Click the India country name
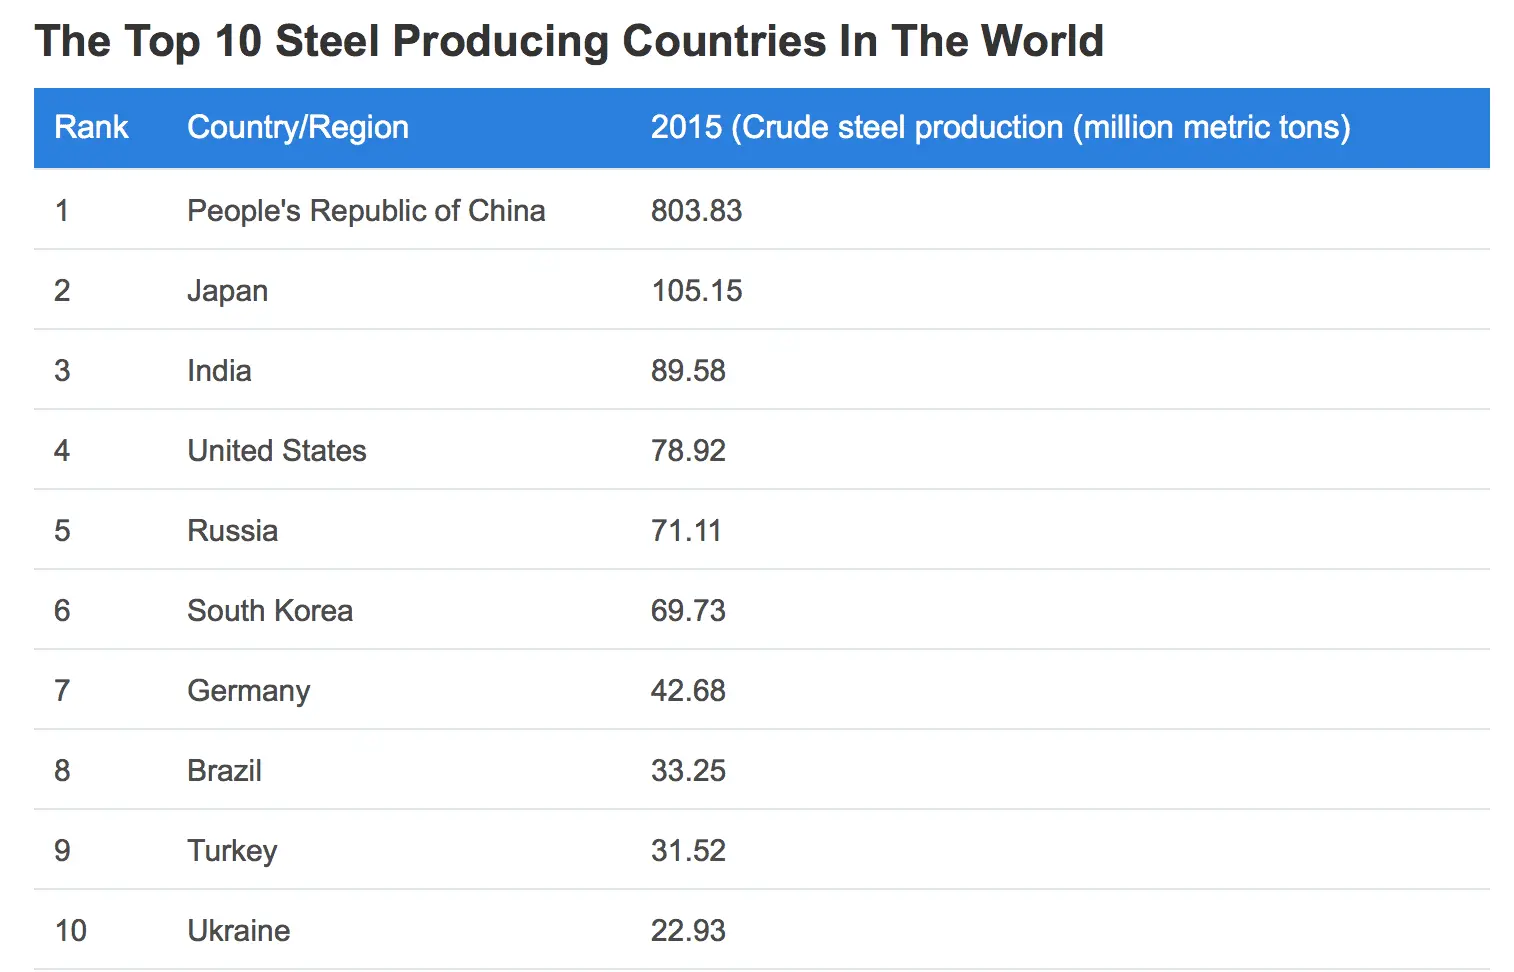This screenshot has width=1514, height=972. (219, 371)
